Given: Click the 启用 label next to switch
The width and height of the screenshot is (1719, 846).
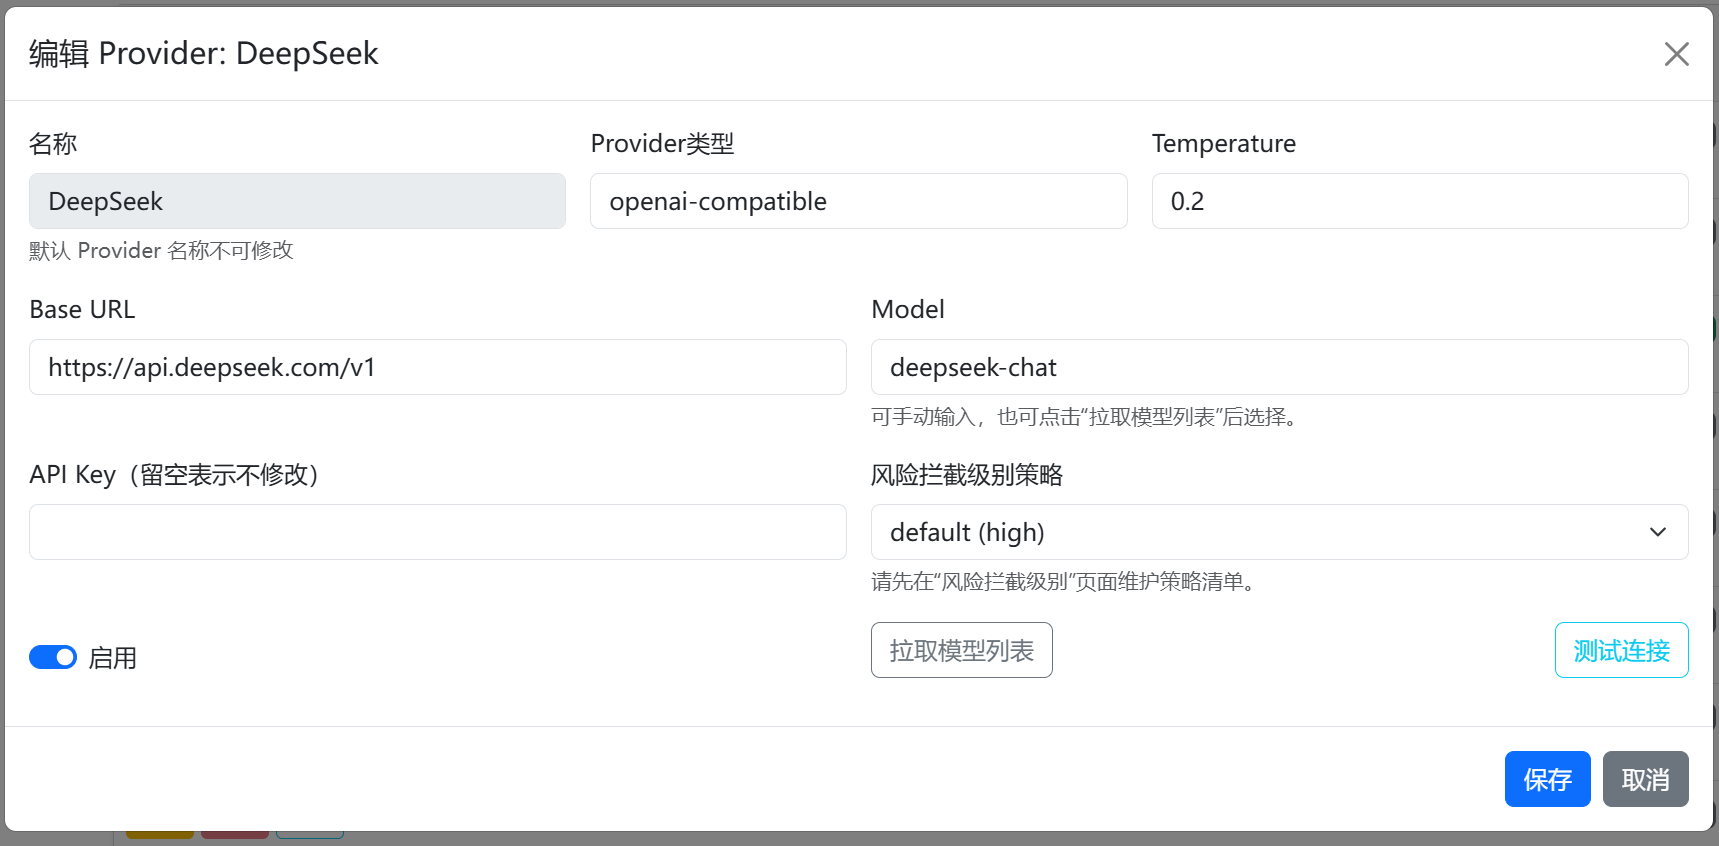Looking at the screenshot, I should click(x=112, y=658).
